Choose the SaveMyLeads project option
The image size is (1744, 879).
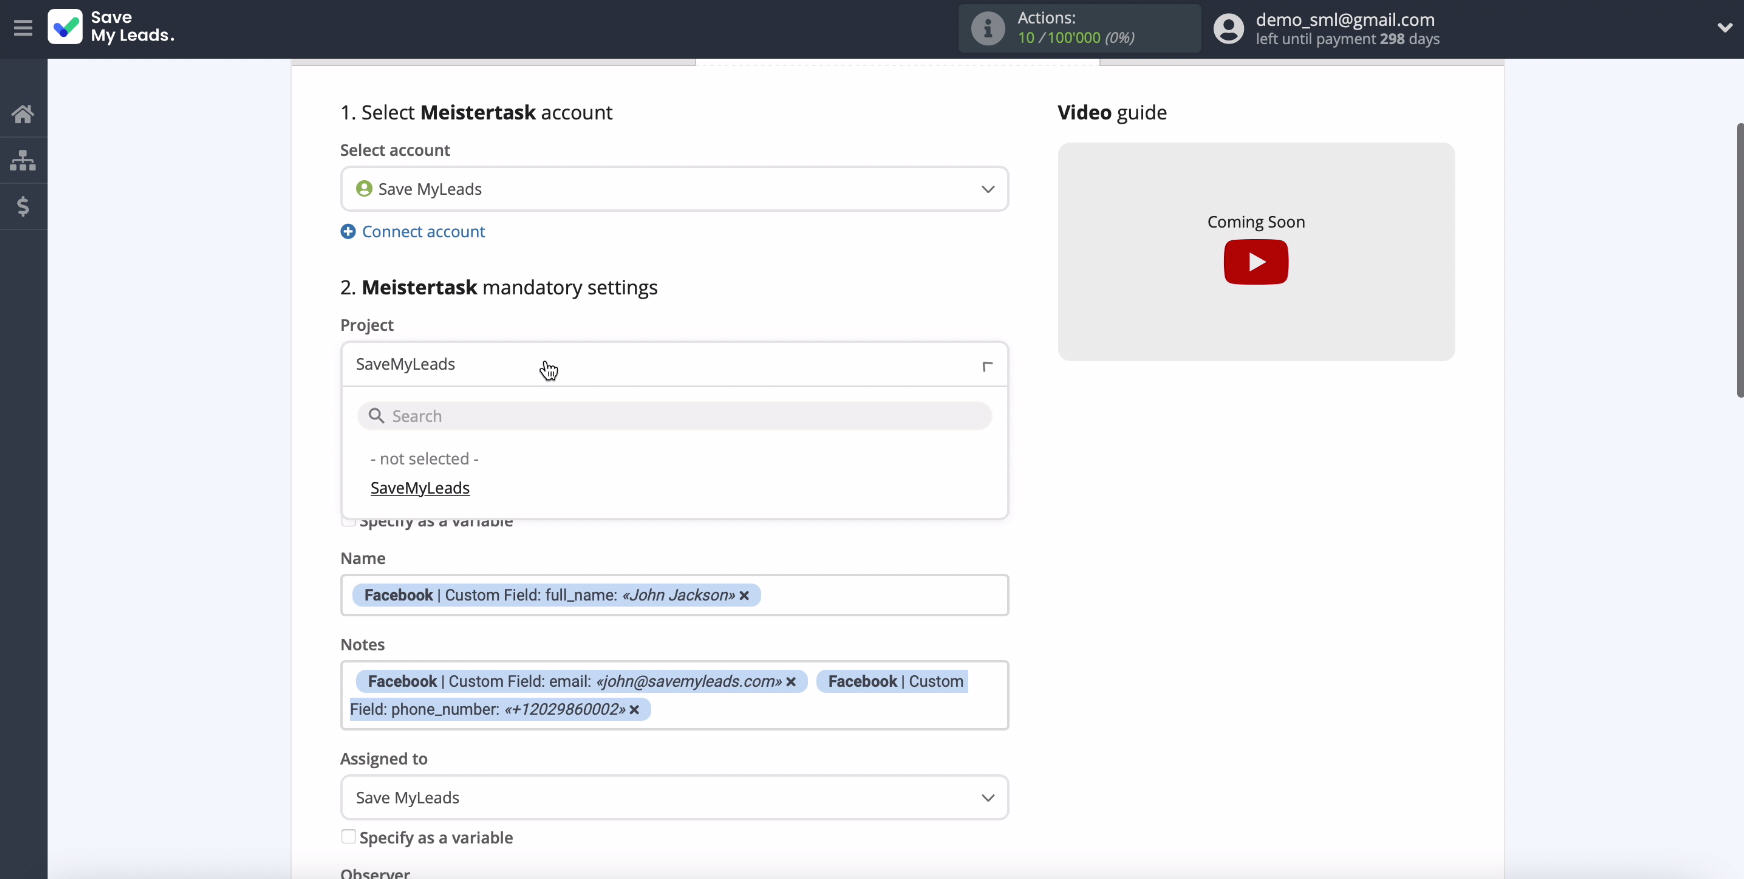click(420, 488)
